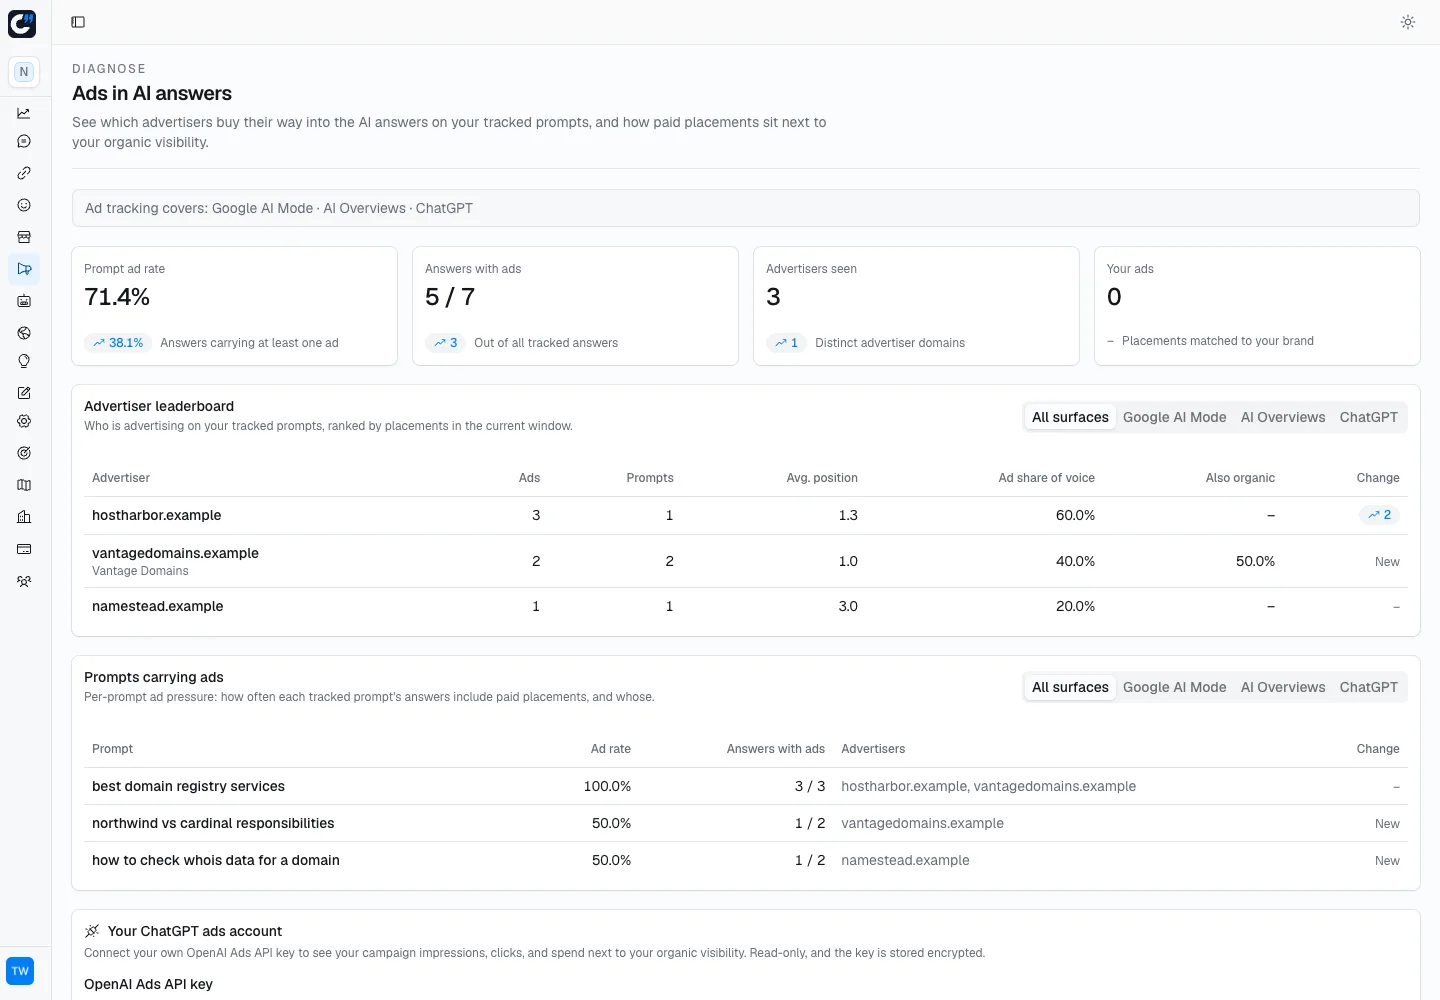Click the Vantage Domains subtitle text
Screen dimensions: 1440x1000
tap(140, 571)
